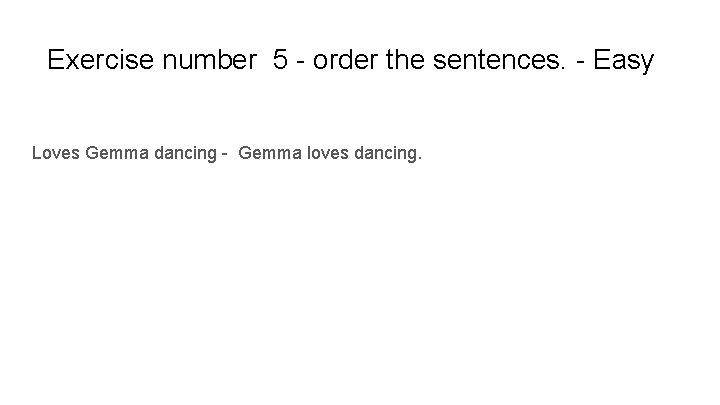Click the word 'Exercise' in the title
This screenshot has width=720, height=405.
(x=100, y=60)
